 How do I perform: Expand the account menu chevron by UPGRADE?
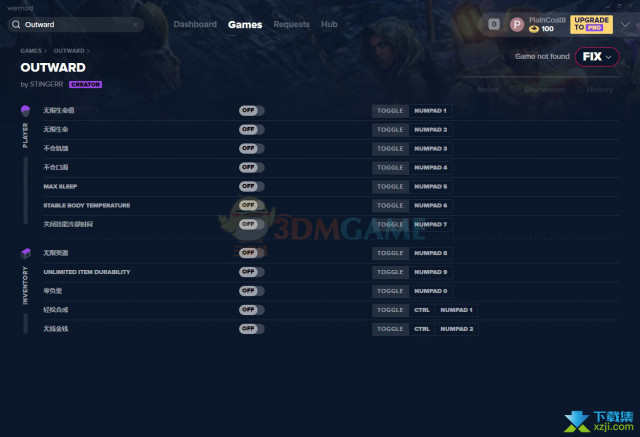pyautogui.click(x=625, y=24)
